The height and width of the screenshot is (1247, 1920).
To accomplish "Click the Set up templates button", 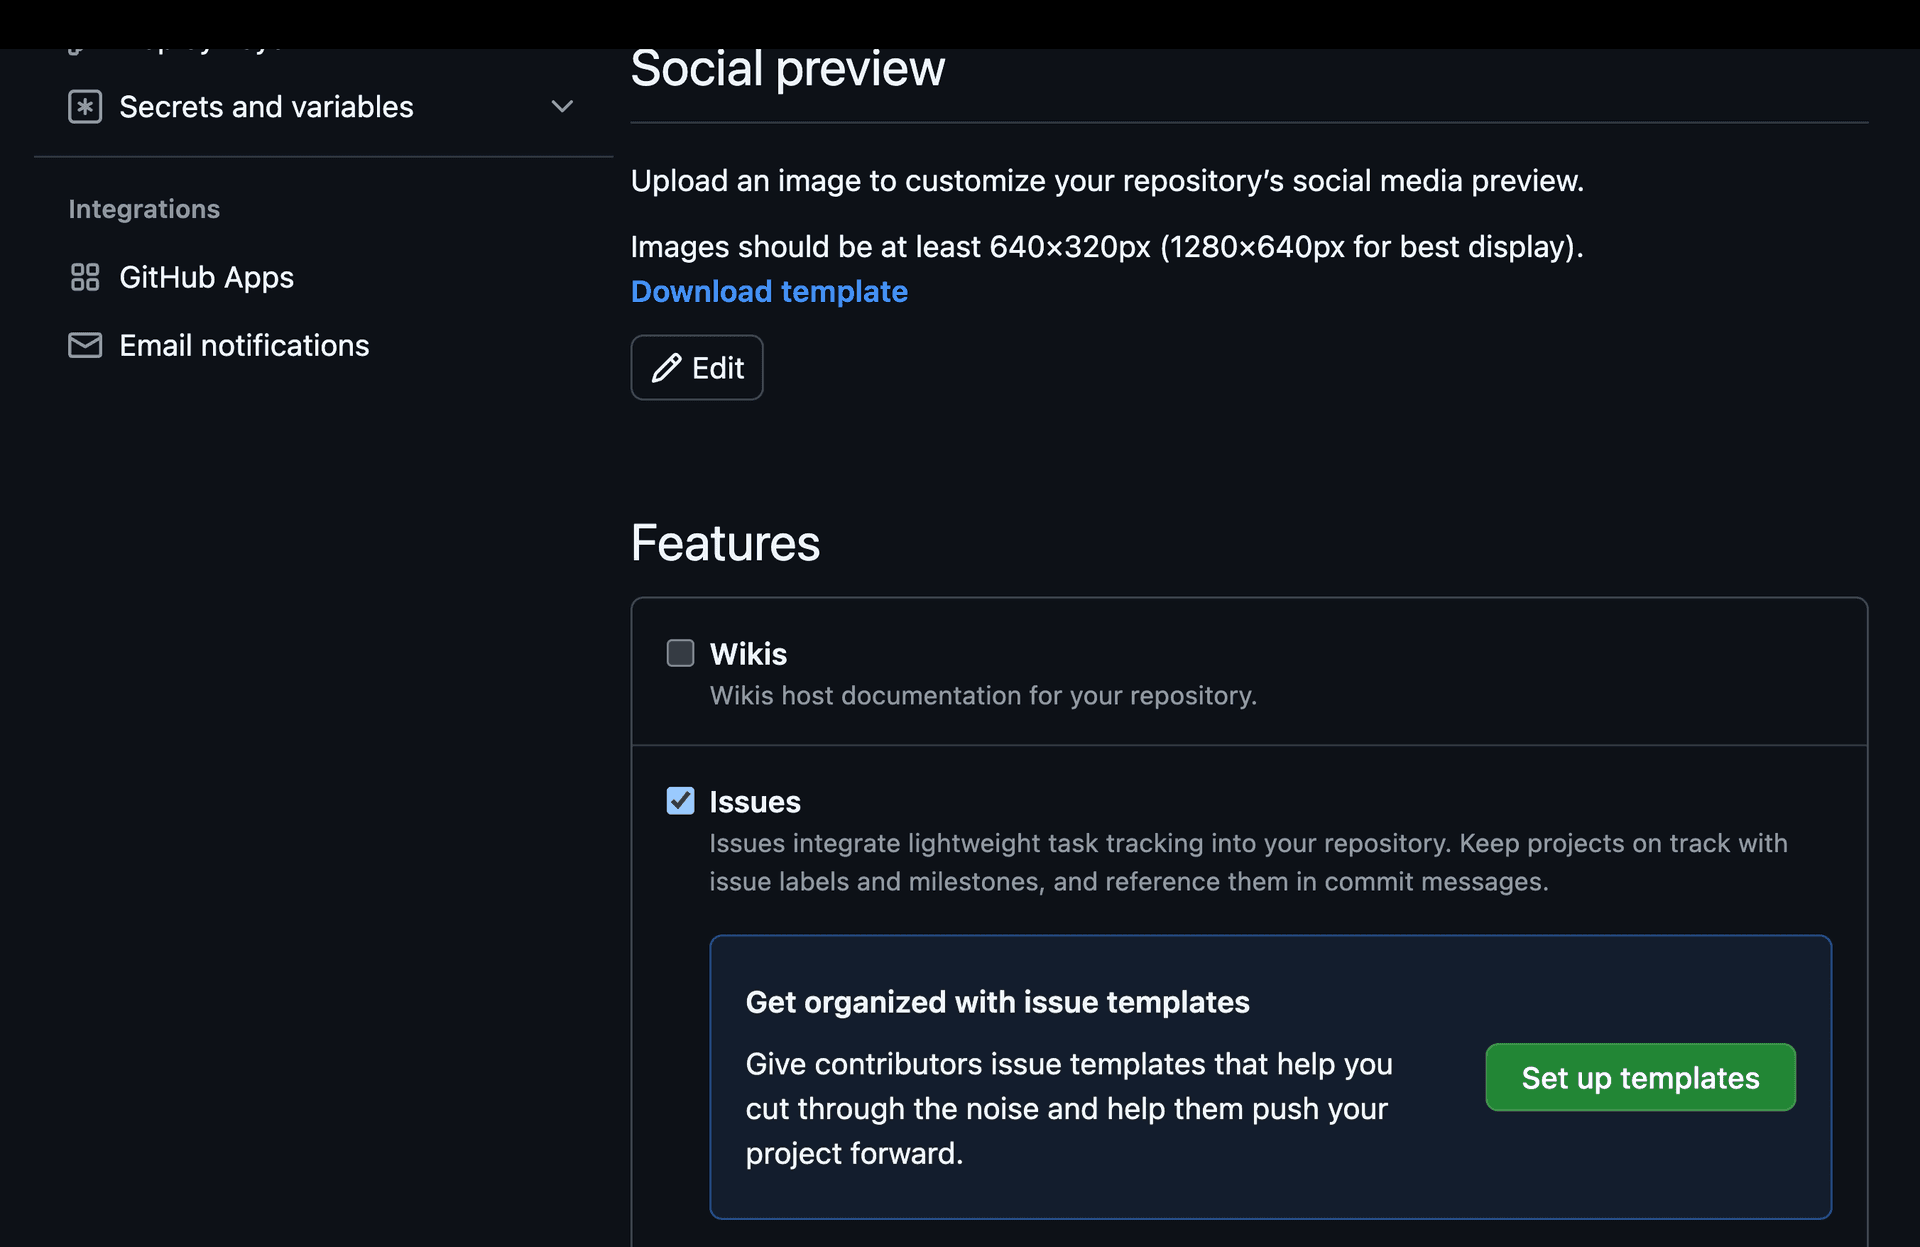I will [x=1640, y=1078].
